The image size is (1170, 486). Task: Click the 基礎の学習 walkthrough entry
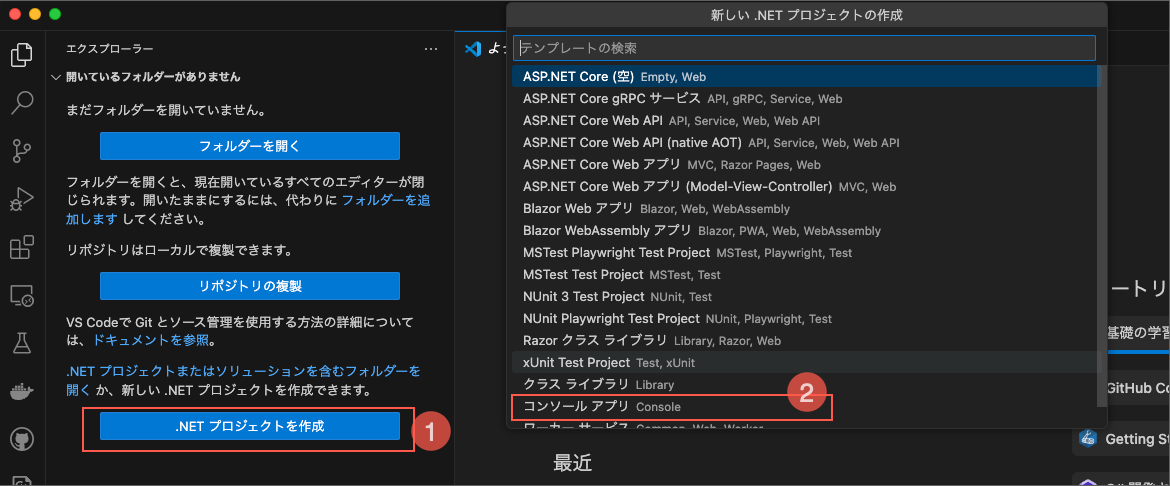[1137, 333]
